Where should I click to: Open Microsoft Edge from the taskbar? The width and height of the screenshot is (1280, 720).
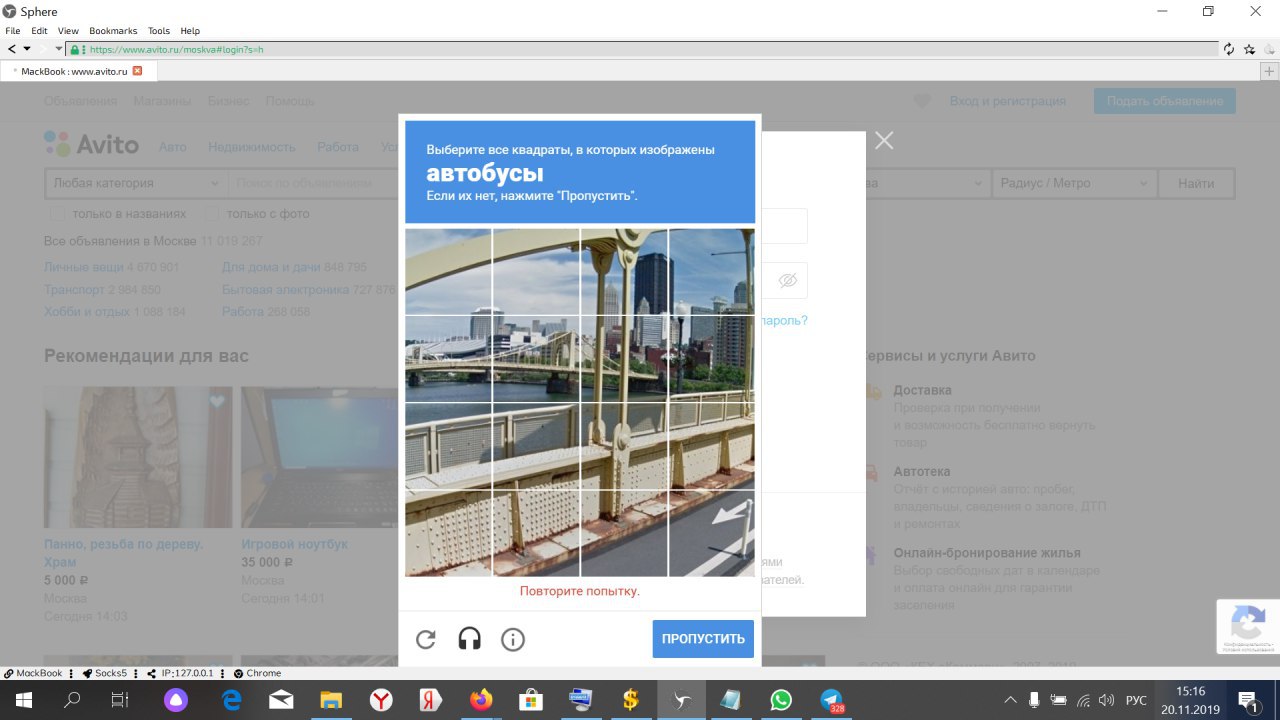click(x=231, y=700)
